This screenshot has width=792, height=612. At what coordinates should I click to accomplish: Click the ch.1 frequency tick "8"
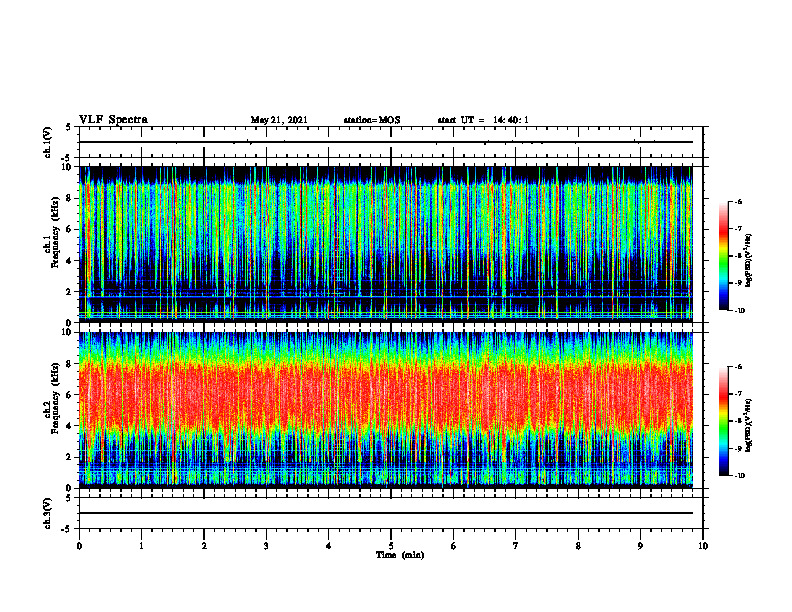point(70,198)
